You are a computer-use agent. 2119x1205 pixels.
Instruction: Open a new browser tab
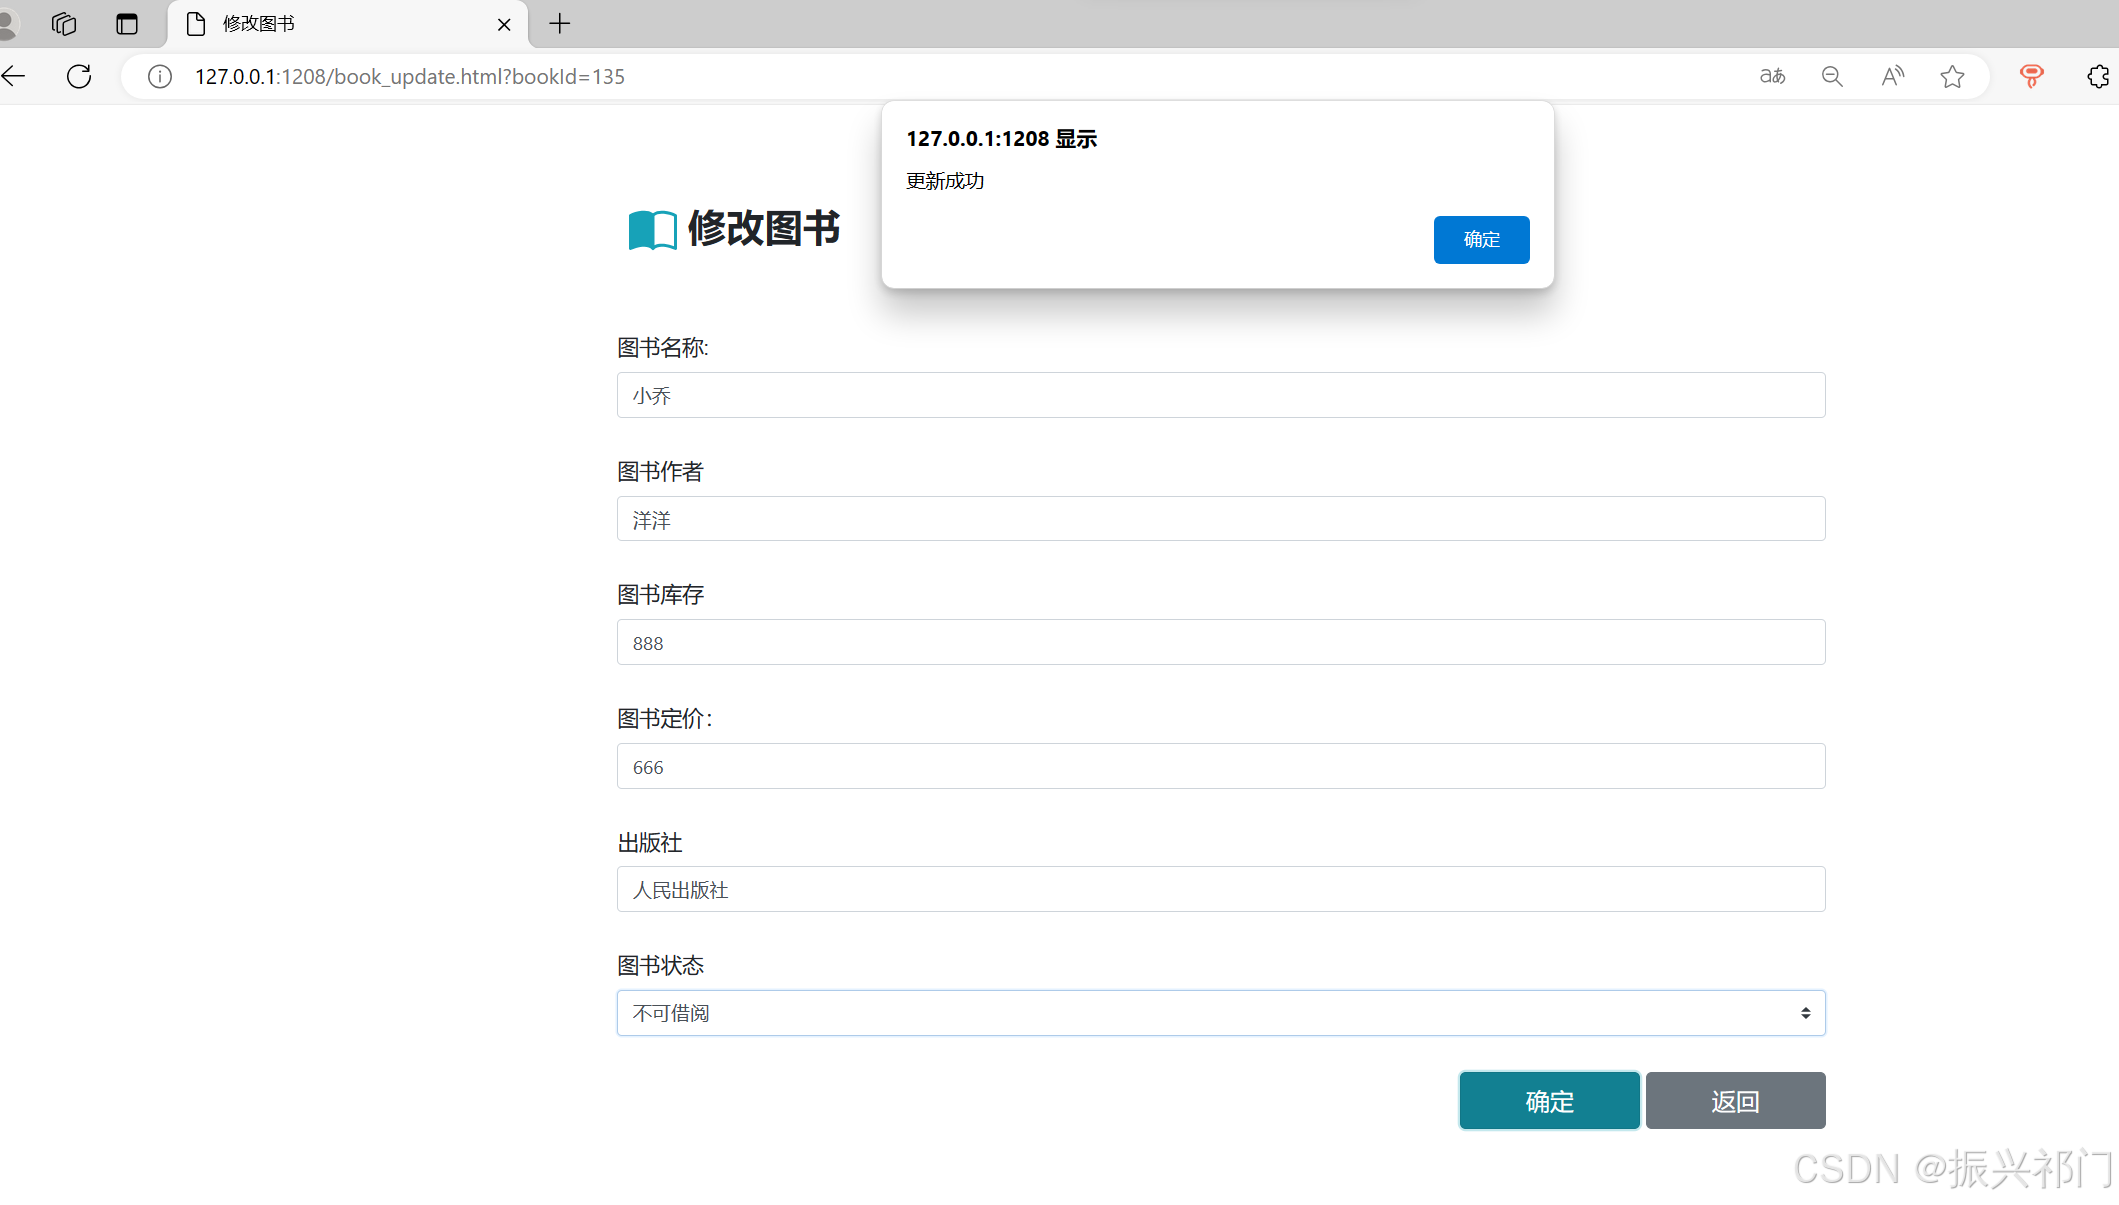click(x=560, y=24)
